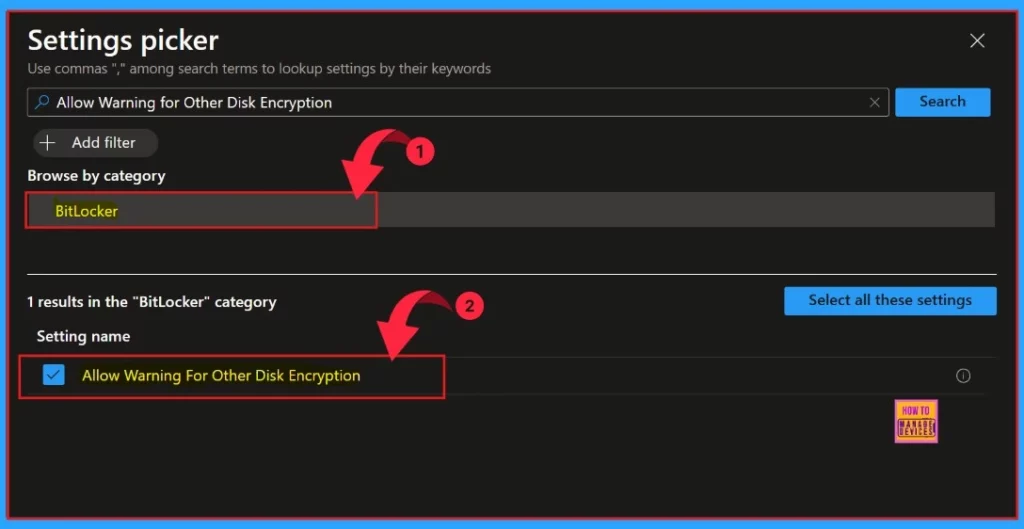This screenshot has height=529, width=1024.
Task: Select the BitLocker category
Action: click(x=510, y=210)
